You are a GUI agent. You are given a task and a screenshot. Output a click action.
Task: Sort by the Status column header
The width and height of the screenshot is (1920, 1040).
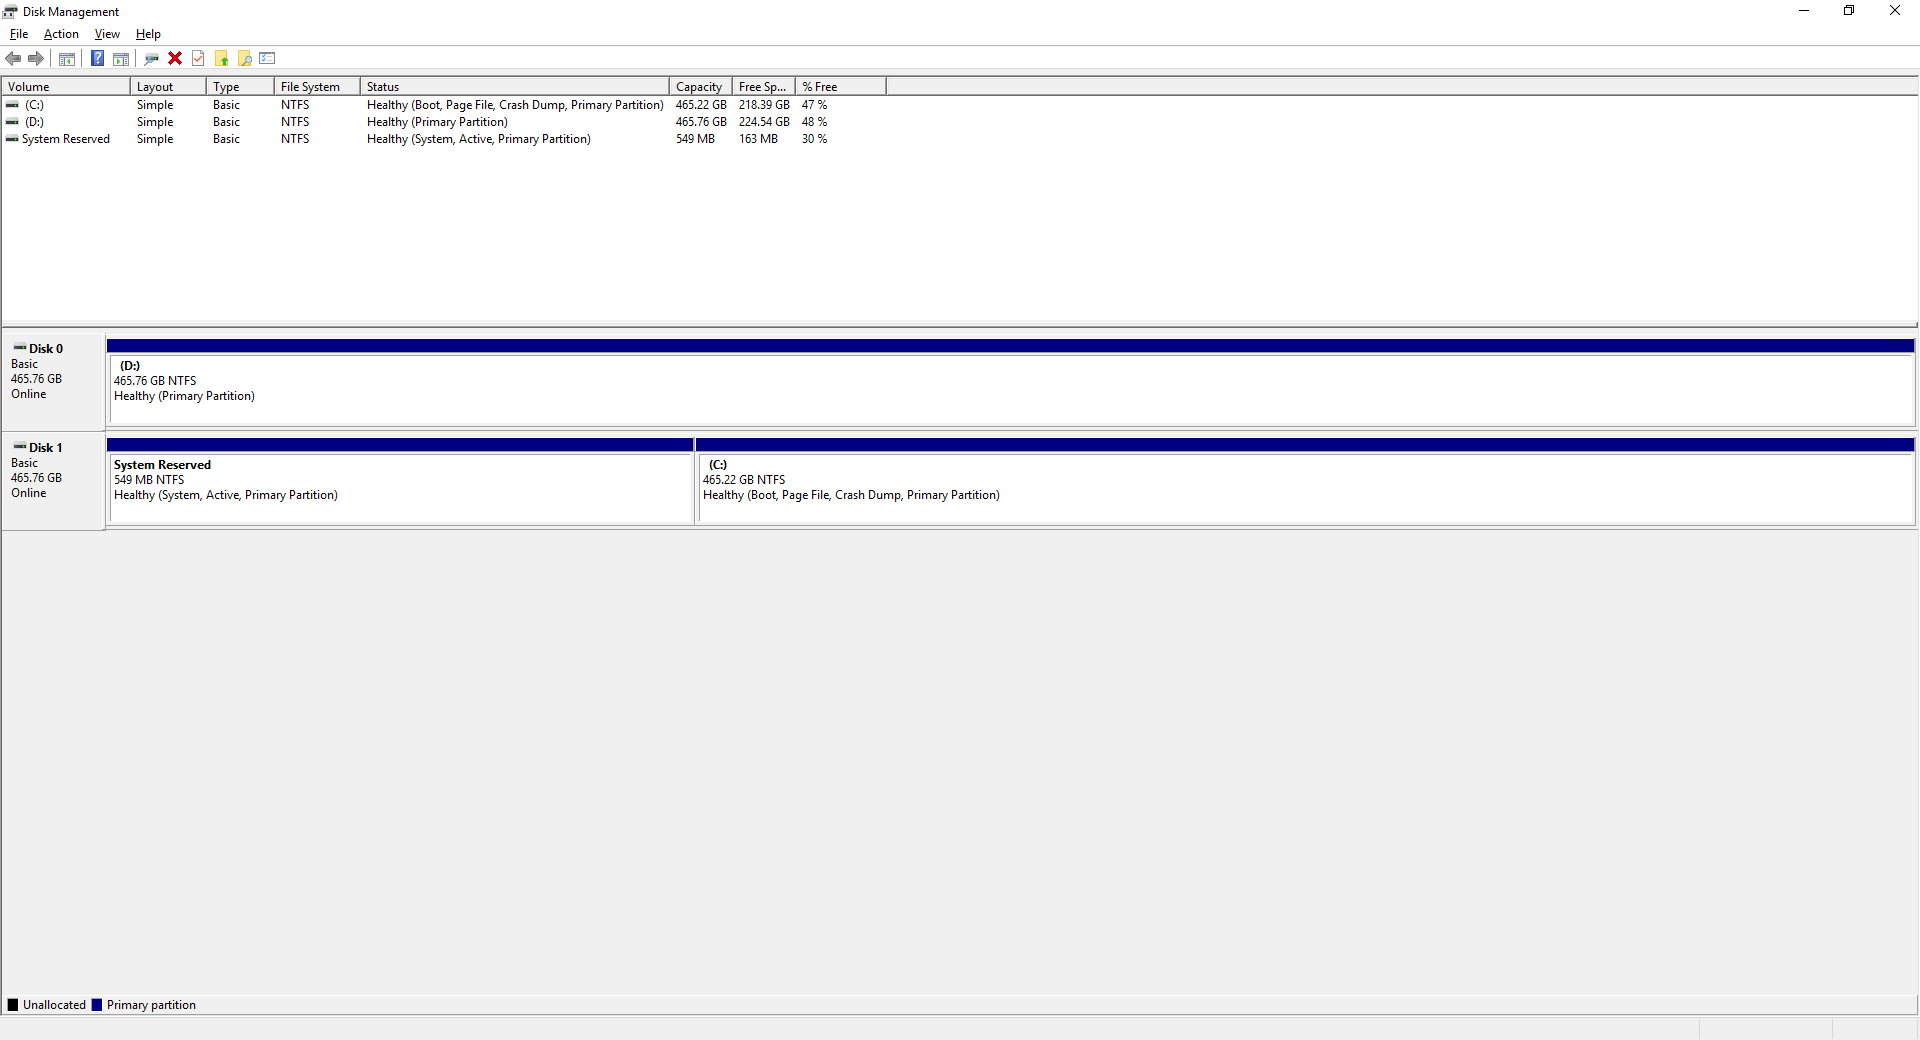click(515, 87)
